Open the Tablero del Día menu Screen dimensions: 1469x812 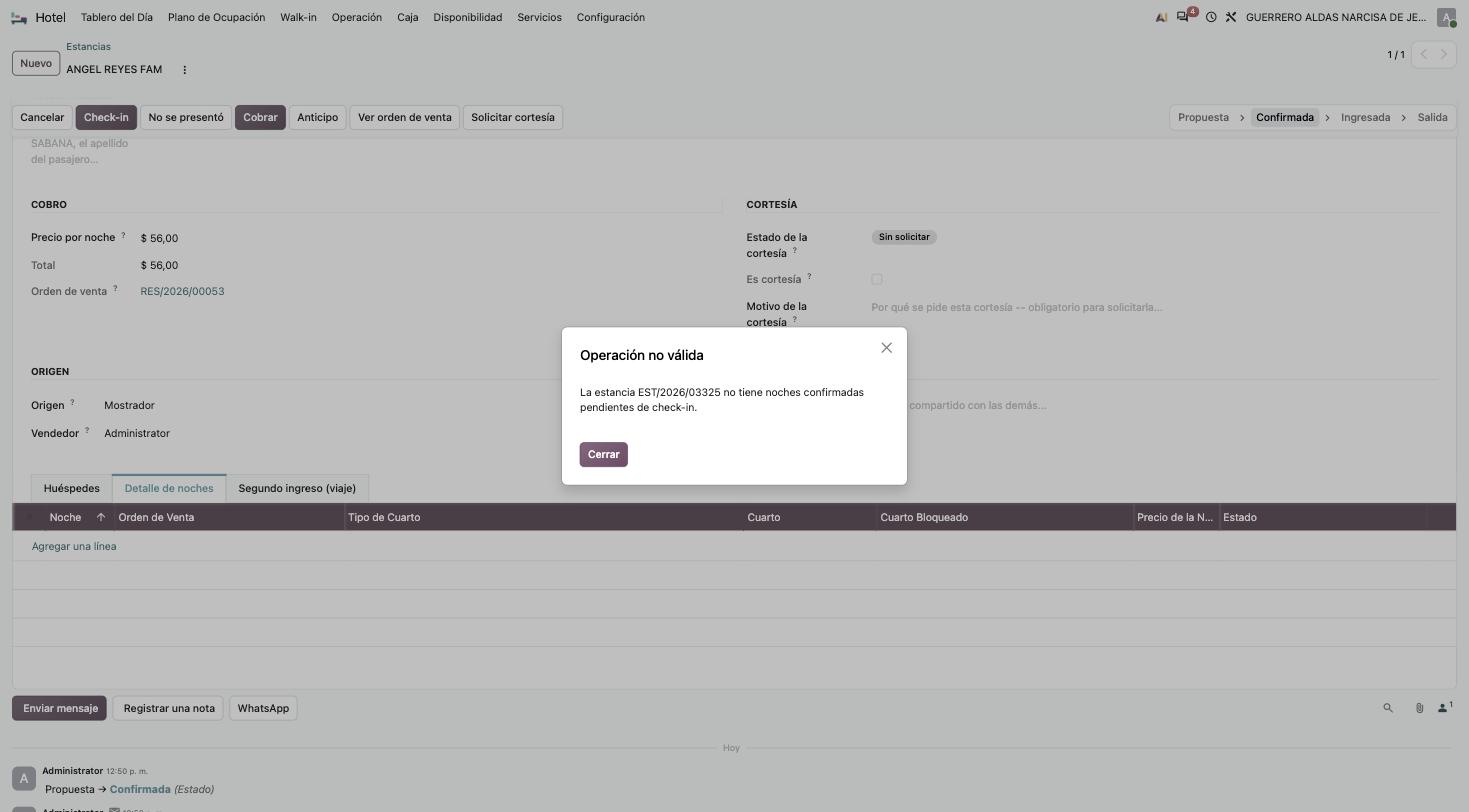click(x=117, y=17)
